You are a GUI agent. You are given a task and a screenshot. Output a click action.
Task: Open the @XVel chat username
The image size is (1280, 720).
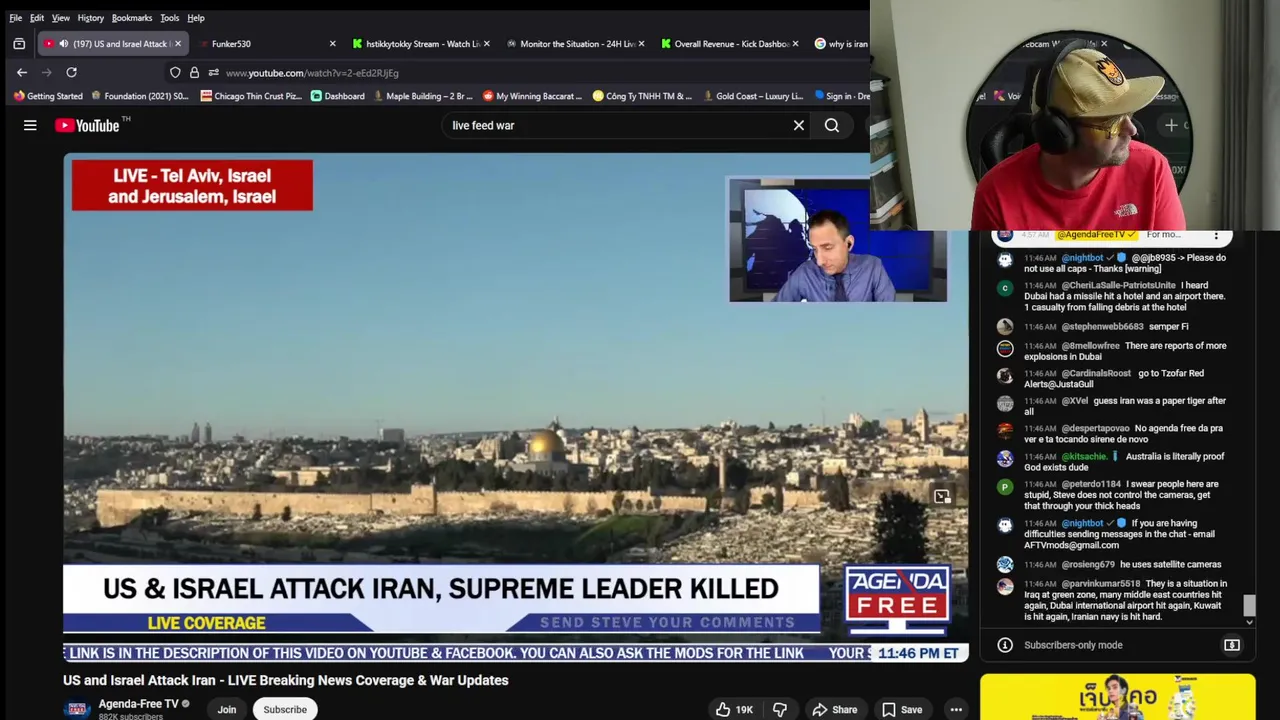[x=1074, y=401]
